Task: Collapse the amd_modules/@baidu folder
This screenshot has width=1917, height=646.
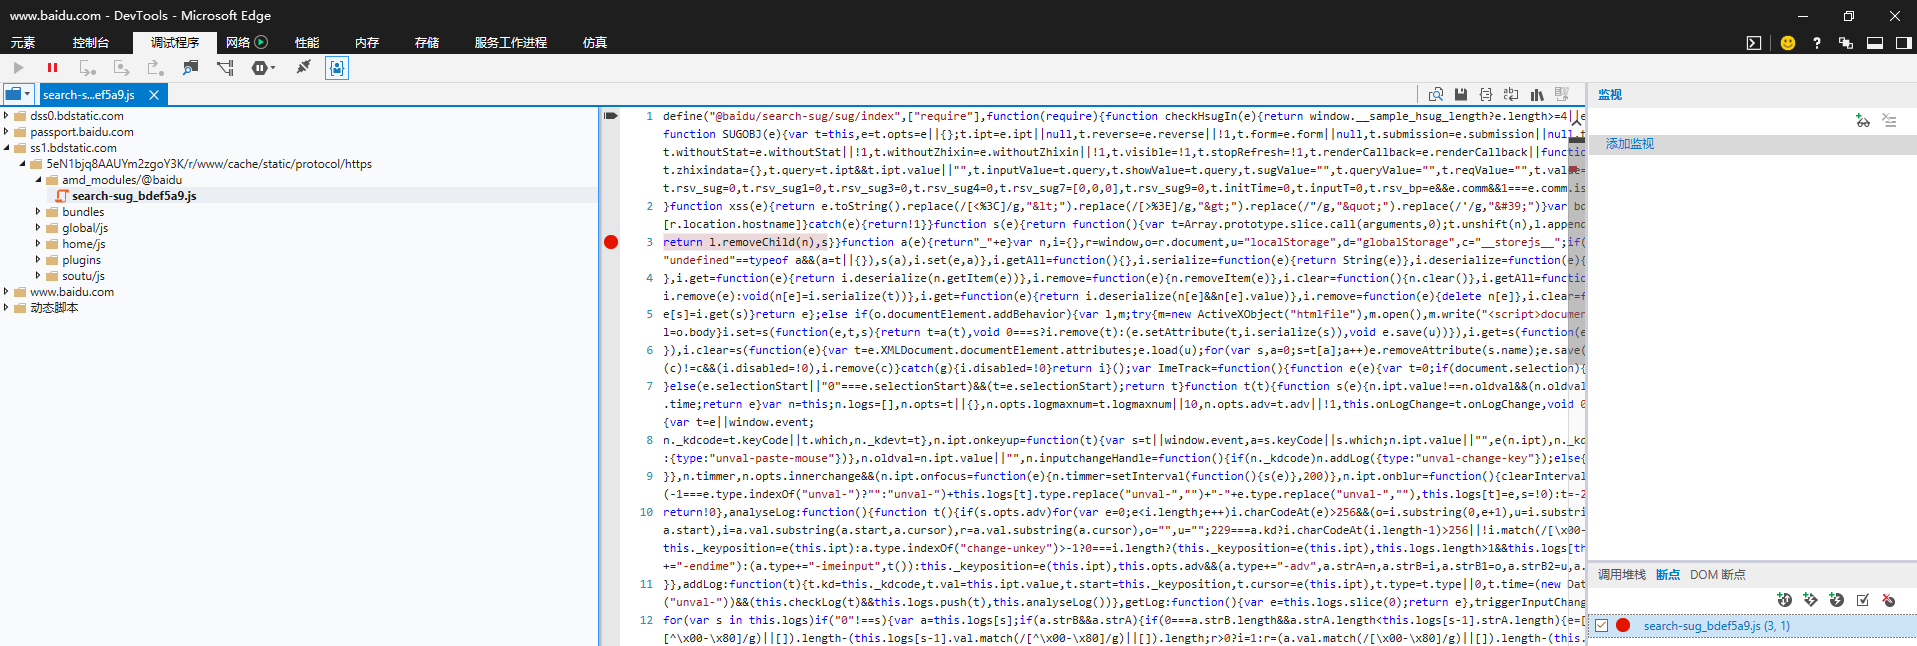Action: point(38,180)
